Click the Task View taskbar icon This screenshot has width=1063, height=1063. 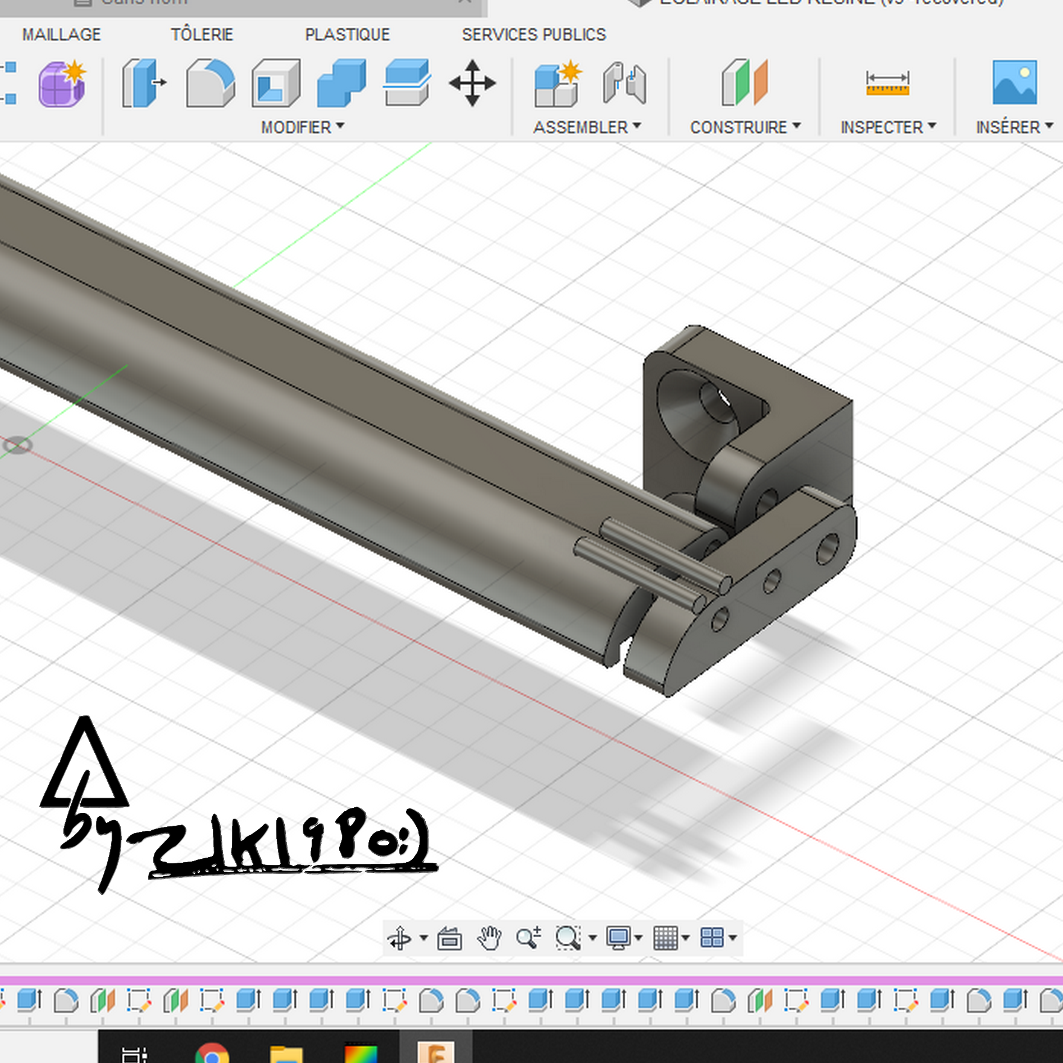134,1054
